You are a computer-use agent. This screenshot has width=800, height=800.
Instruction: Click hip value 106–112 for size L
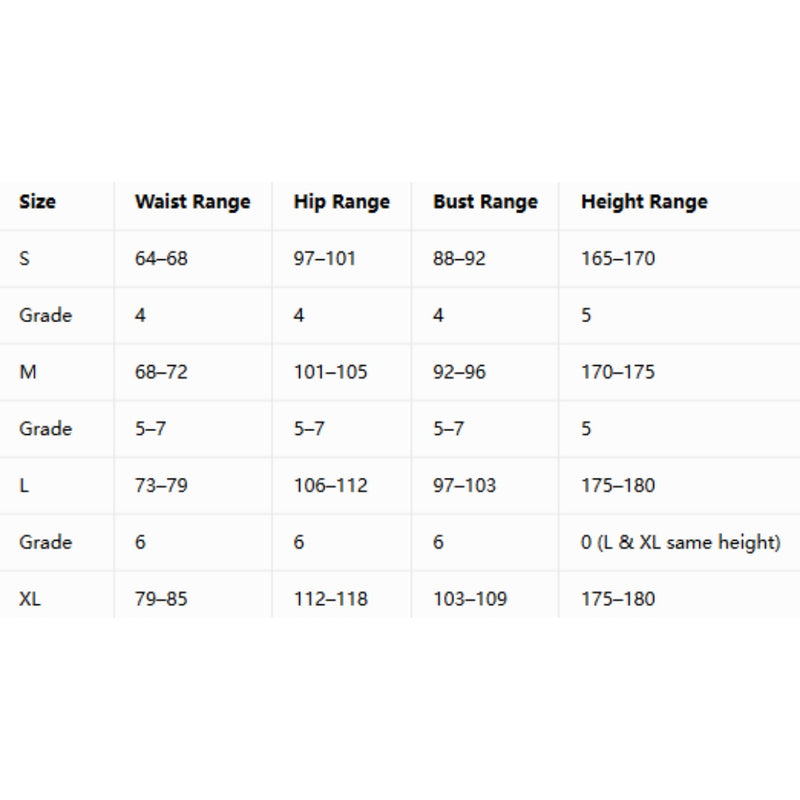coord(330,485)
